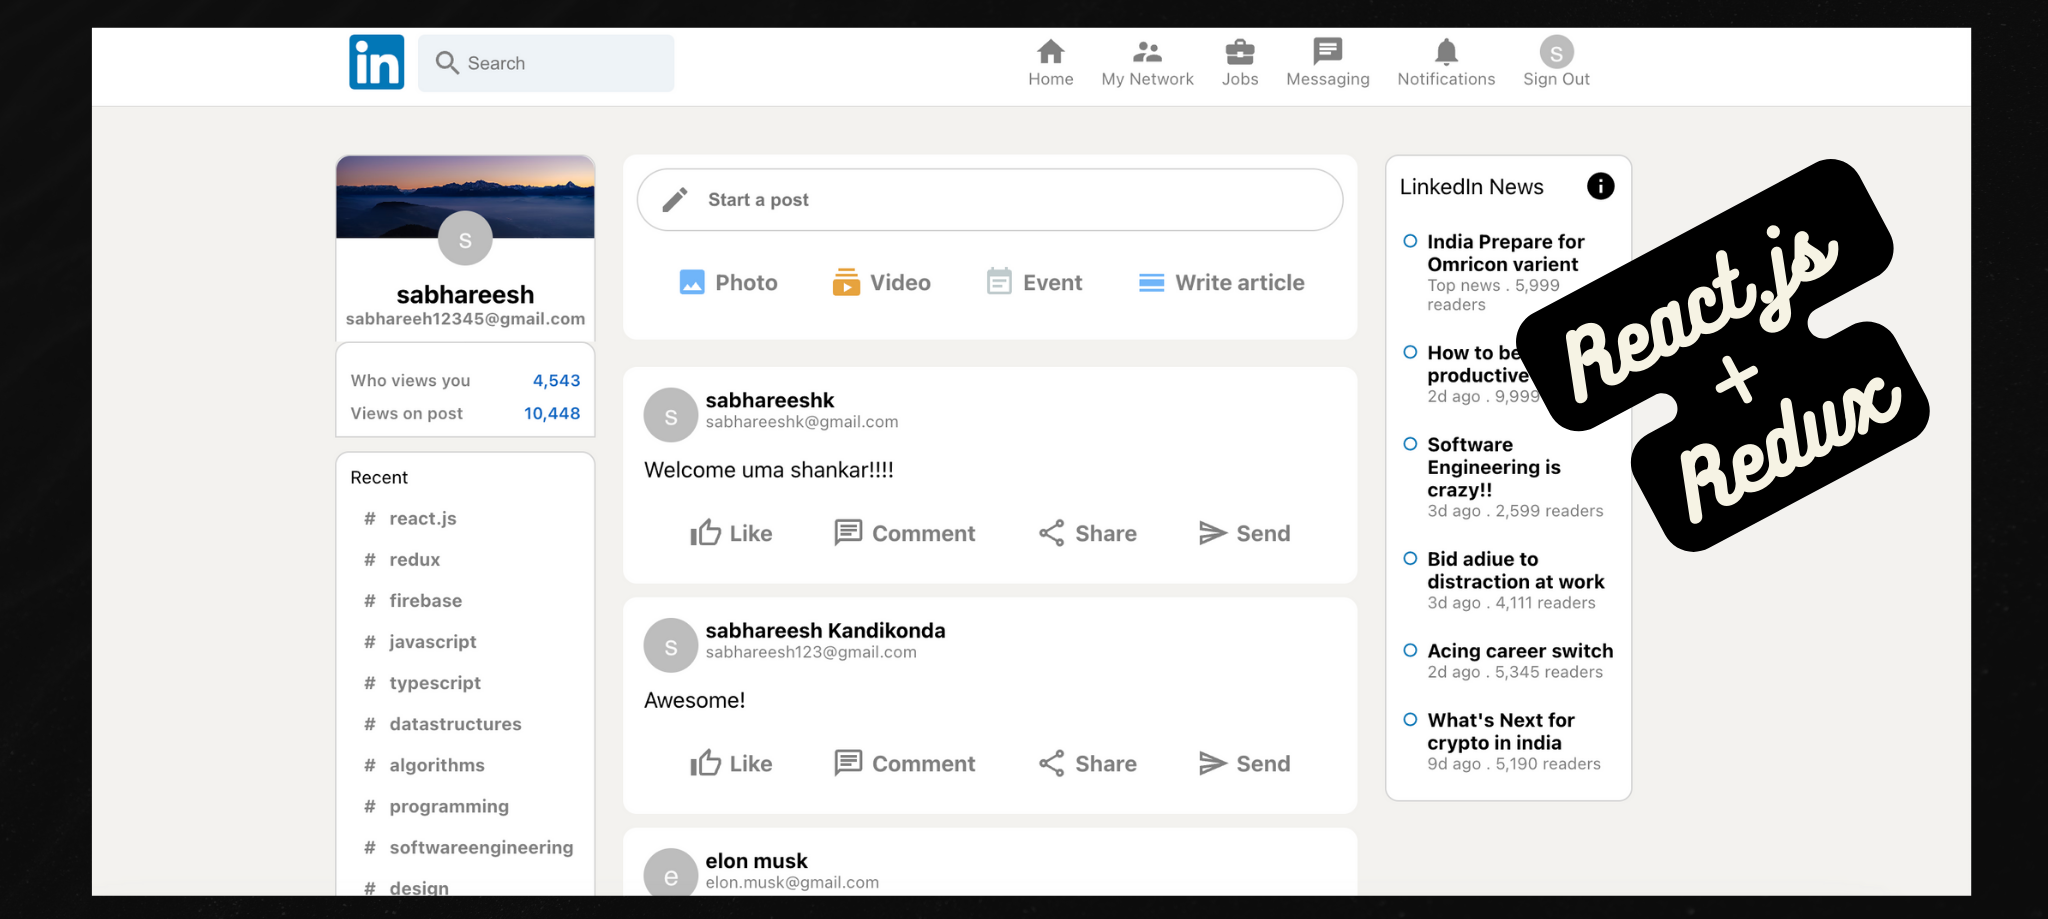Click the Start a post field
This screenshot has height=919, width=2048.
click(x=988, y=199)
